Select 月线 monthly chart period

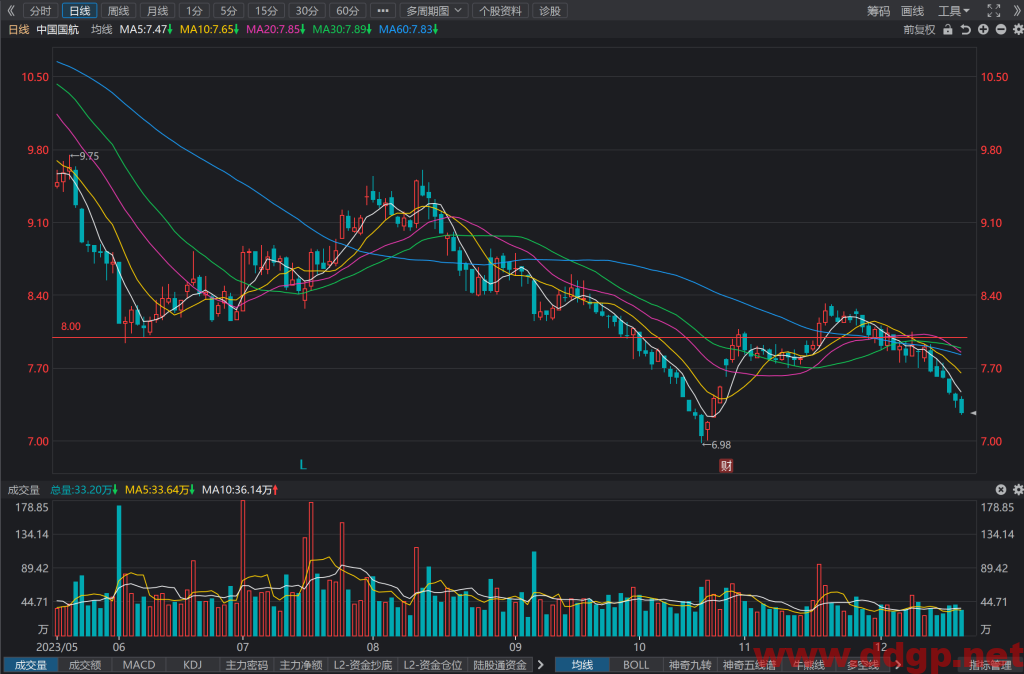(x=157, y=10)
